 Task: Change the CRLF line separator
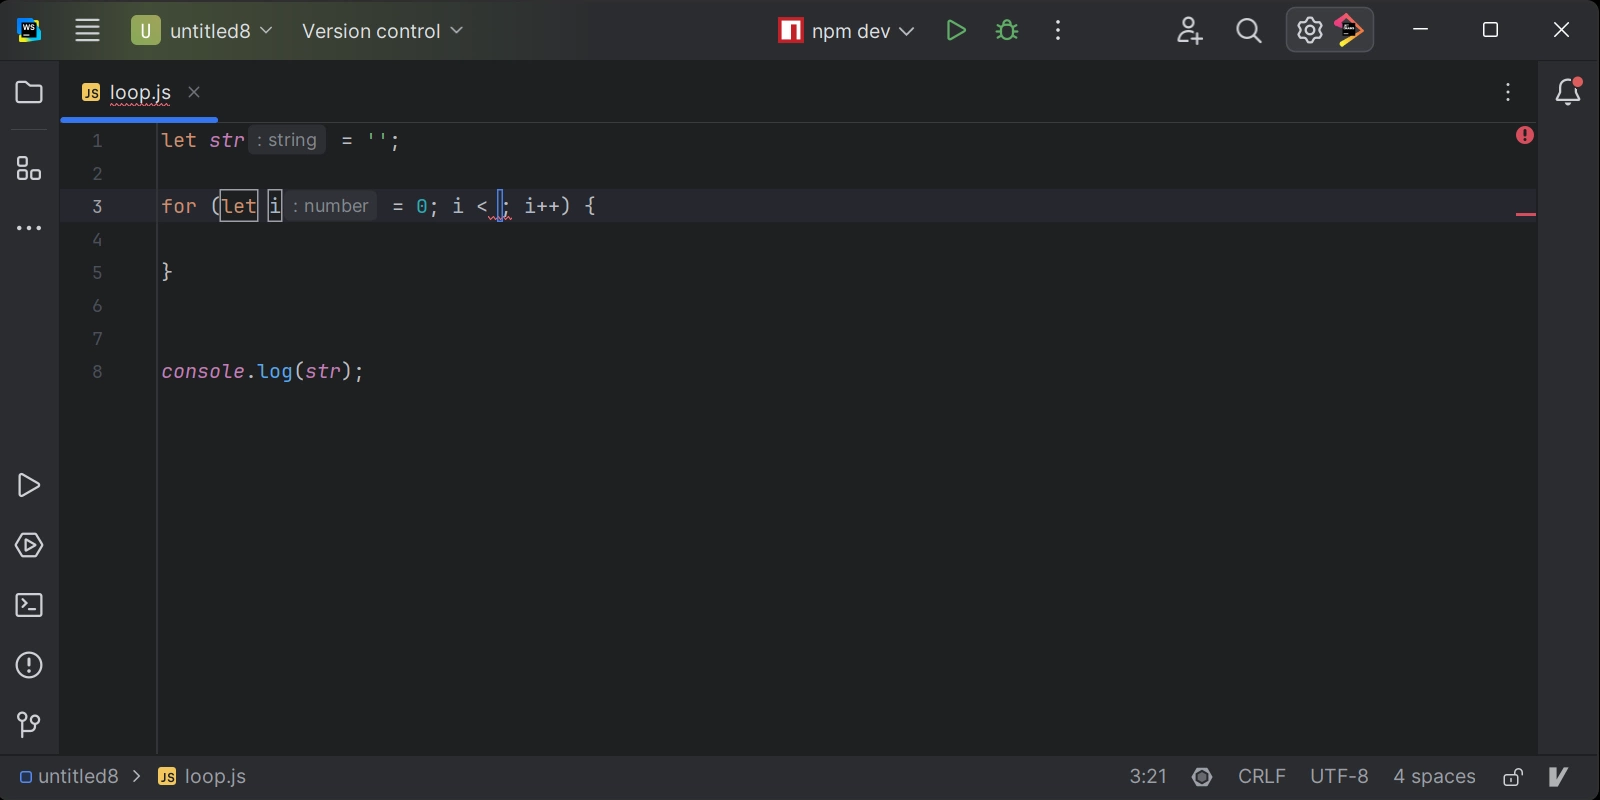point(1262,776)
